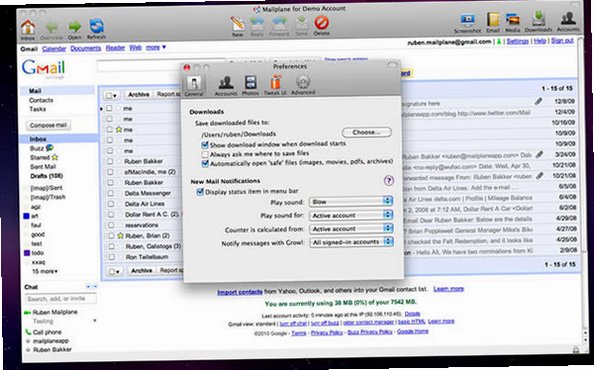The height and width of the screenshot is (370, 594).
Task: Open Counter is calculated from dropdown
Action: pyautogui.click(x=351, y=228)
